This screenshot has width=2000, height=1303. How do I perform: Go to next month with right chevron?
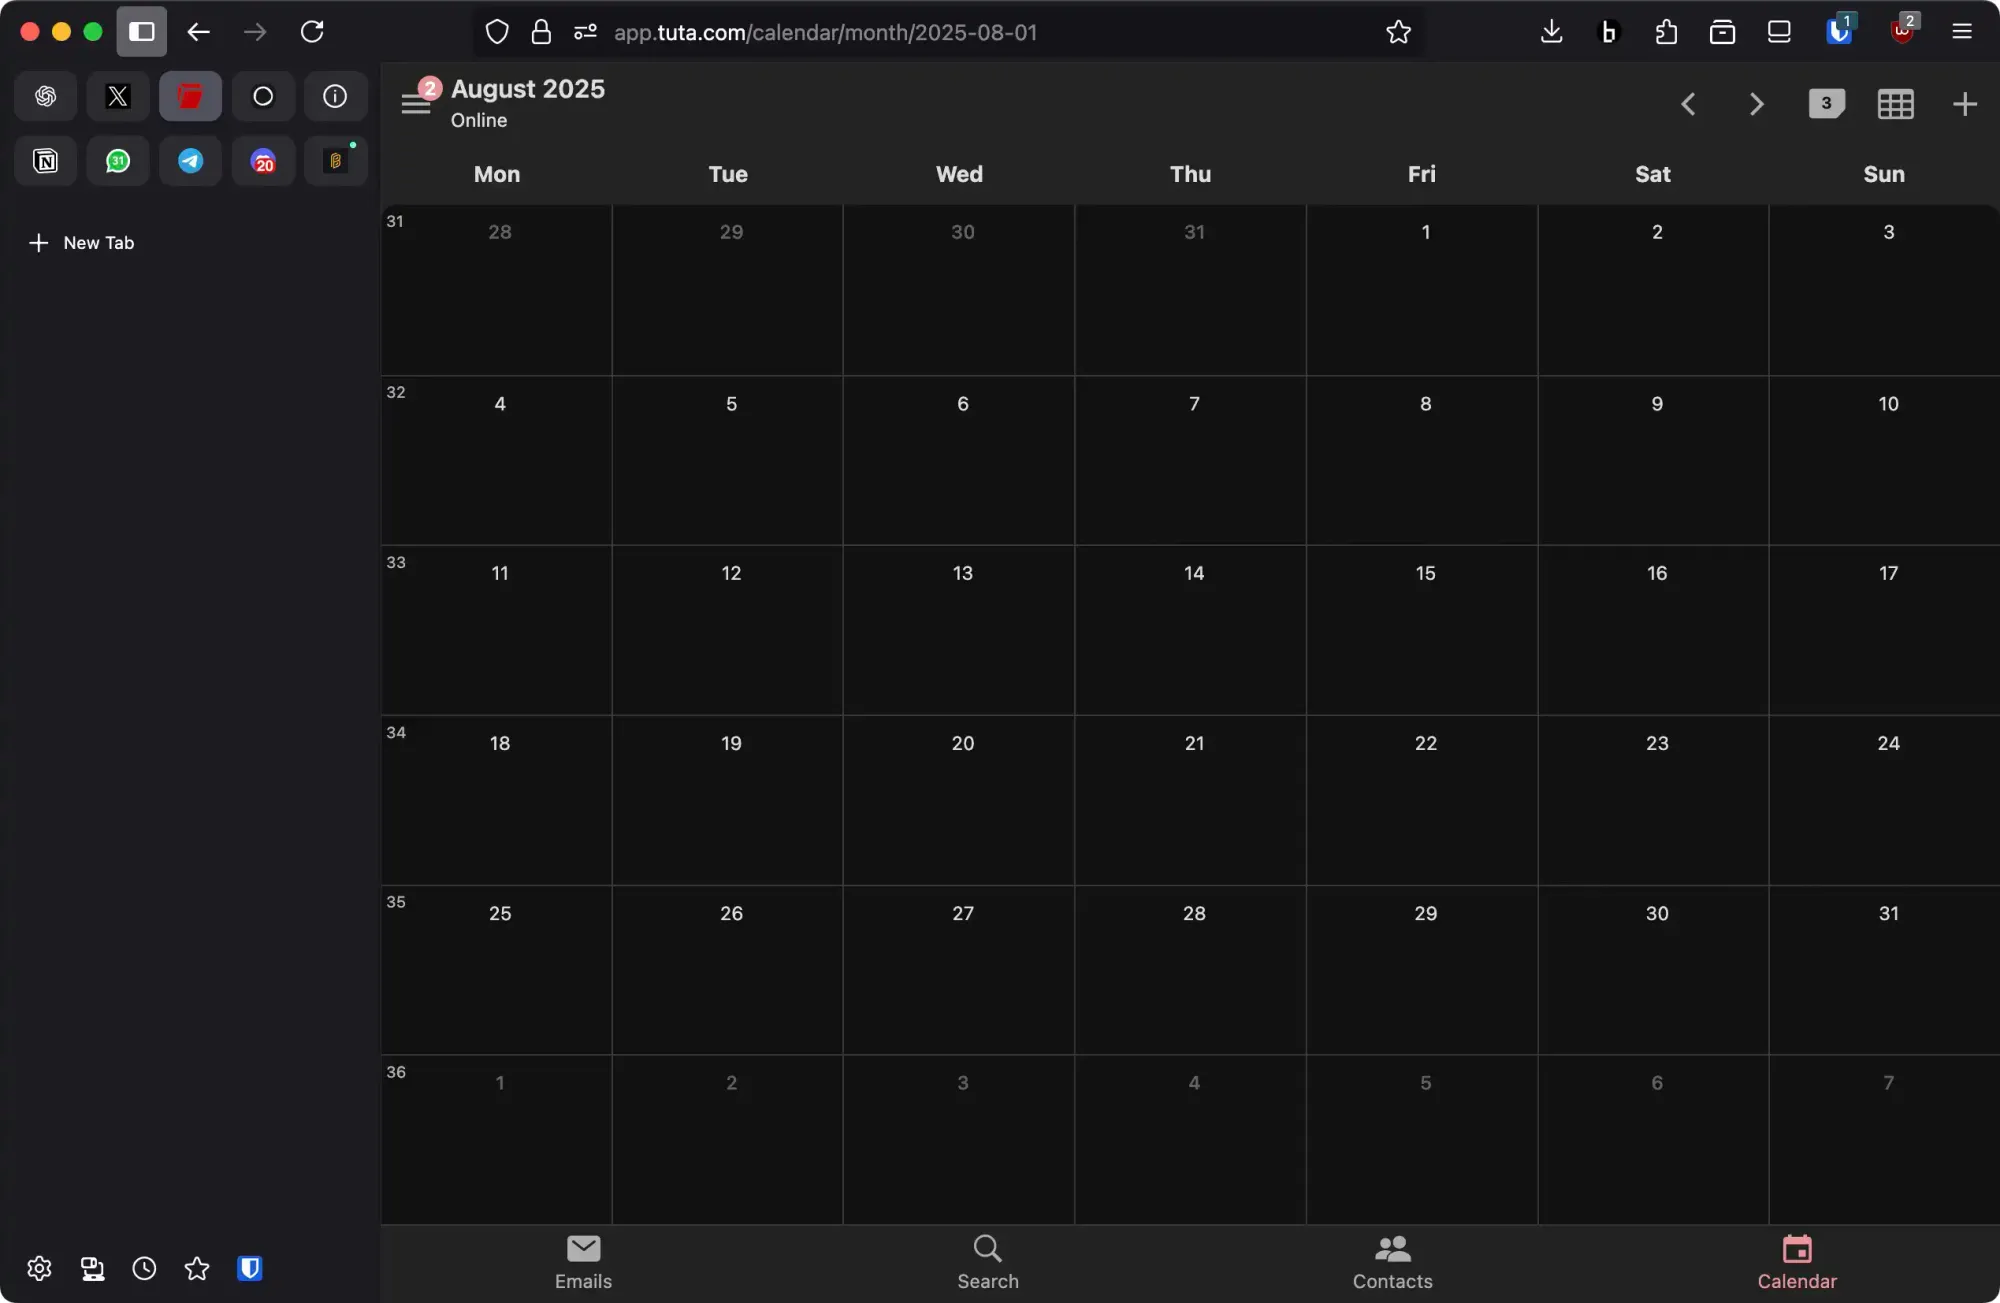coord(1756,104)
